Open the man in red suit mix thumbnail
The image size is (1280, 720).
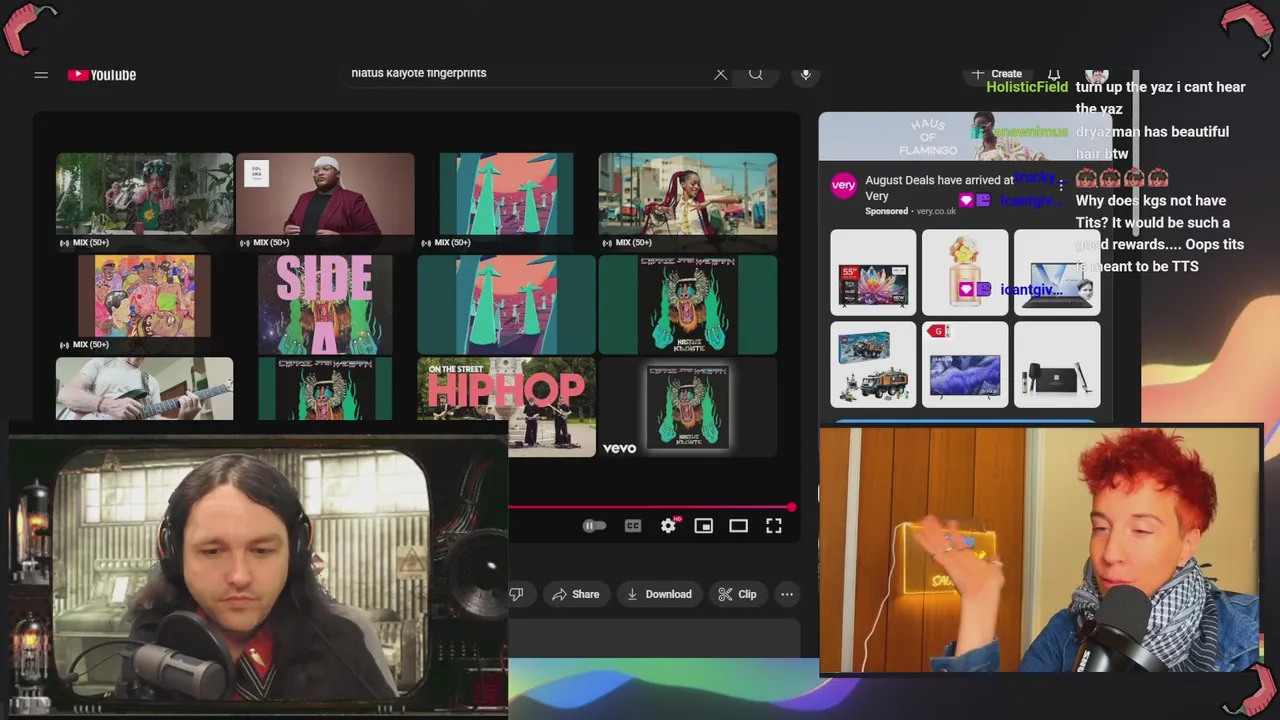click(325, 201)
